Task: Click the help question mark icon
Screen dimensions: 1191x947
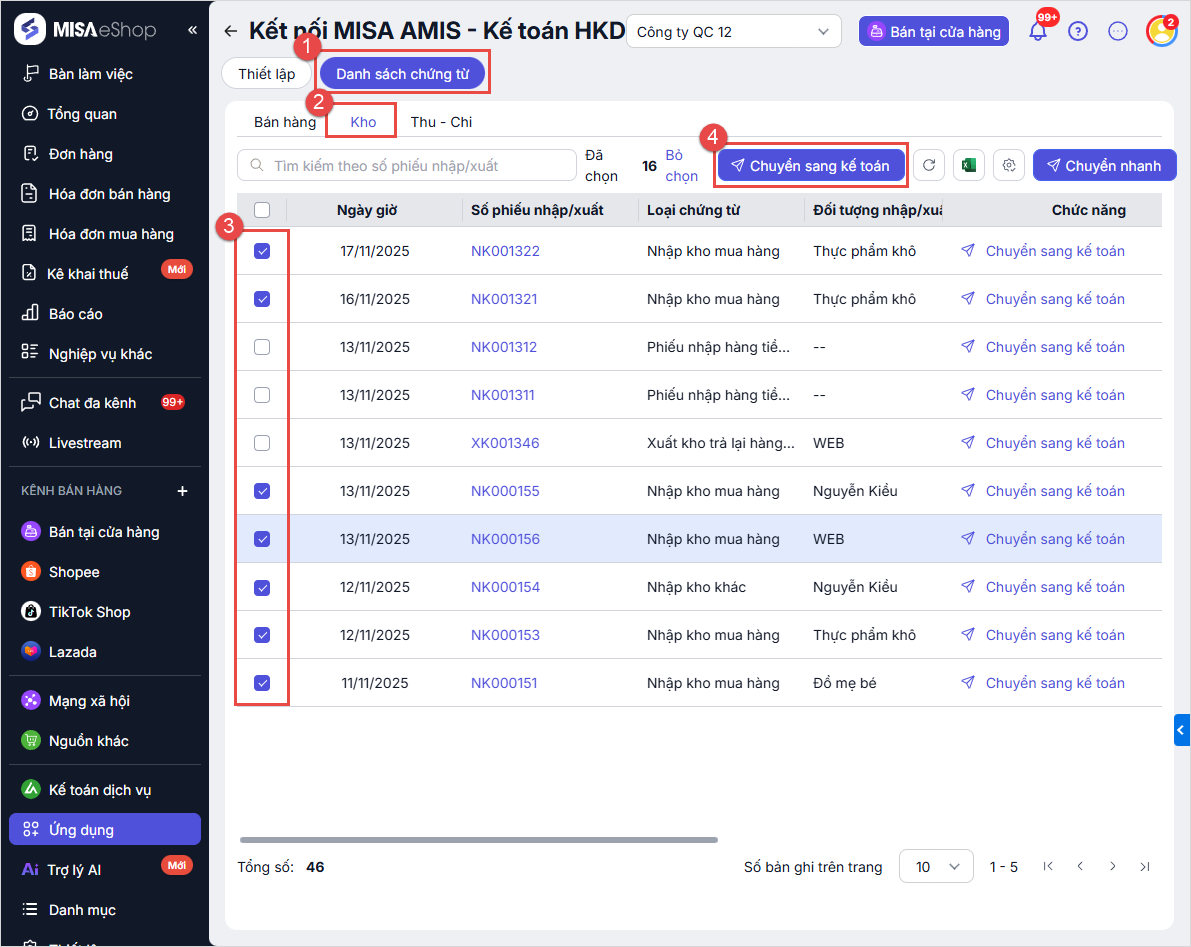Action: click(x=1078, y=31)
